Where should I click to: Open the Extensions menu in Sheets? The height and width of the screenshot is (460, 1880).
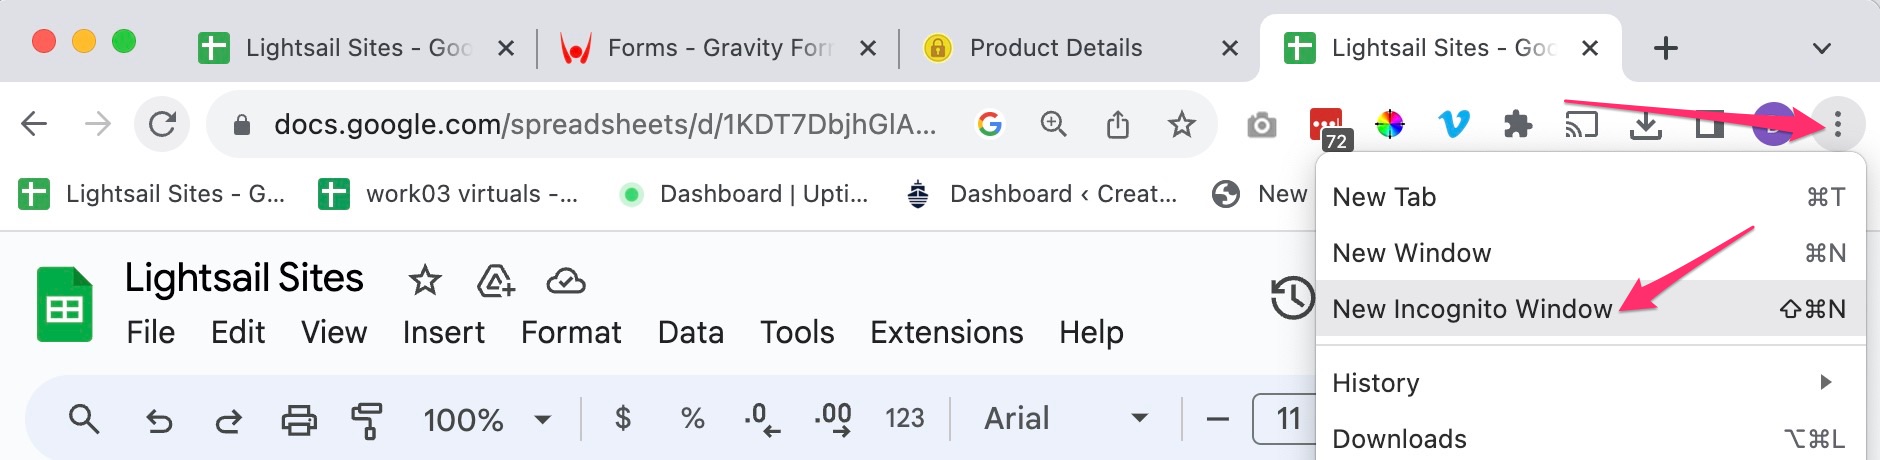click(946, 332)
